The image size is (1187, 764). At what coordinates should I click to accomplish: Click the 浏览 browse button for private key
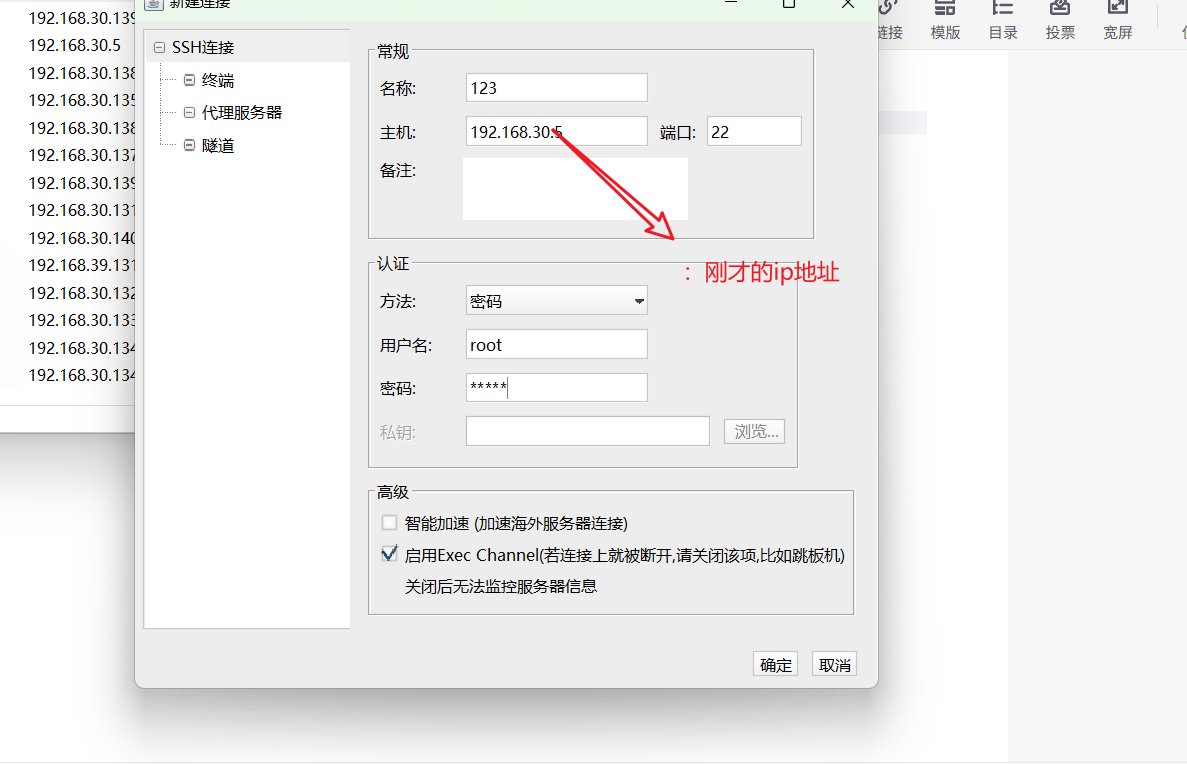pos(754,430)
